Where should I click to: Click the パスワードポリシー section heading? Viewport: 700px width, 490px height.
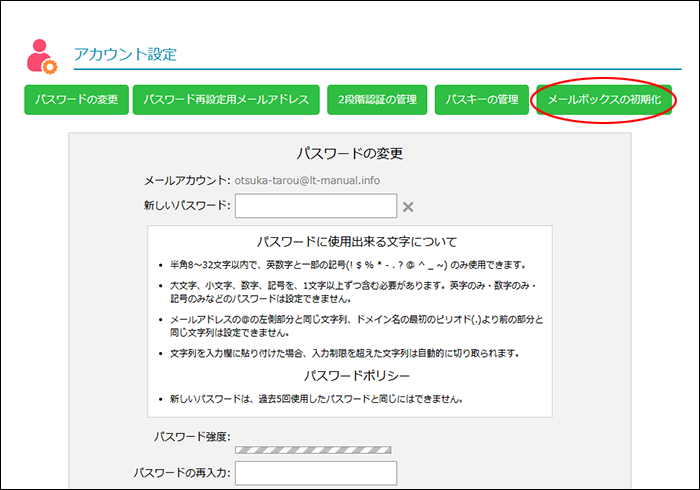click(x=349, y=376)
